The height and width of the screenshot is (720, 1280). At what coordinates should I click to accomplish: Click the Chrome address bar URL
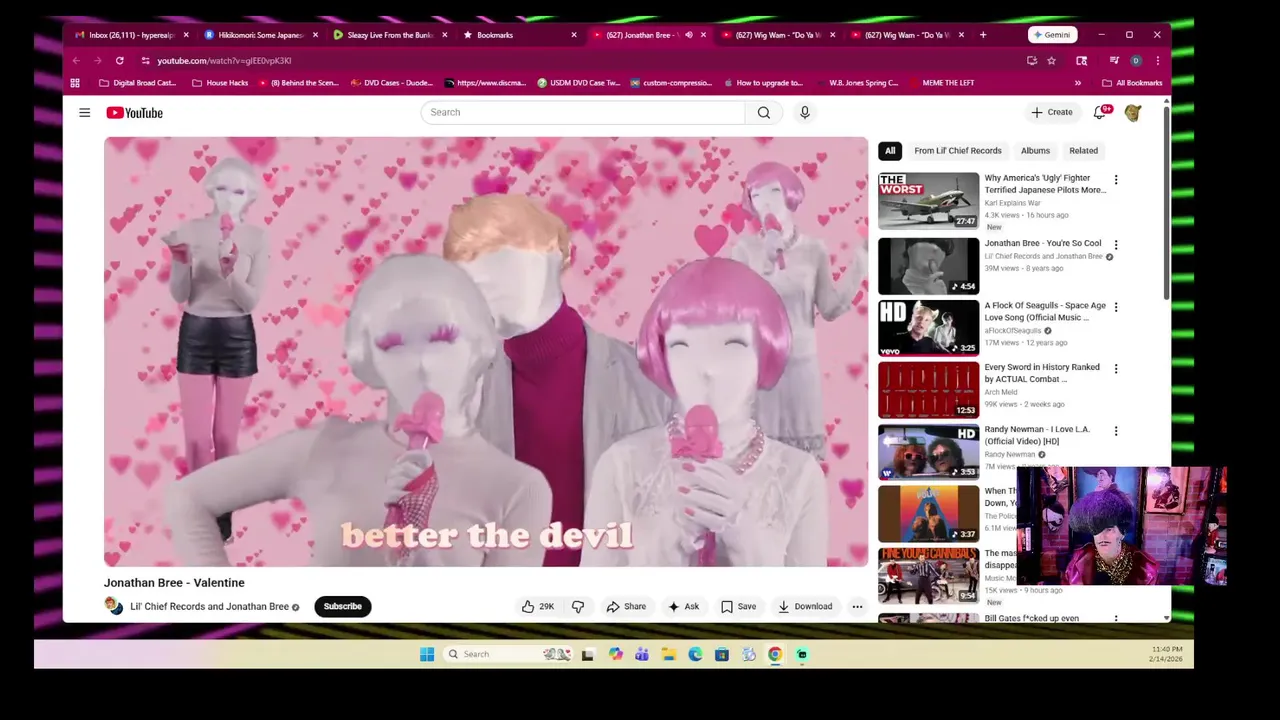[x=224, y=60]
